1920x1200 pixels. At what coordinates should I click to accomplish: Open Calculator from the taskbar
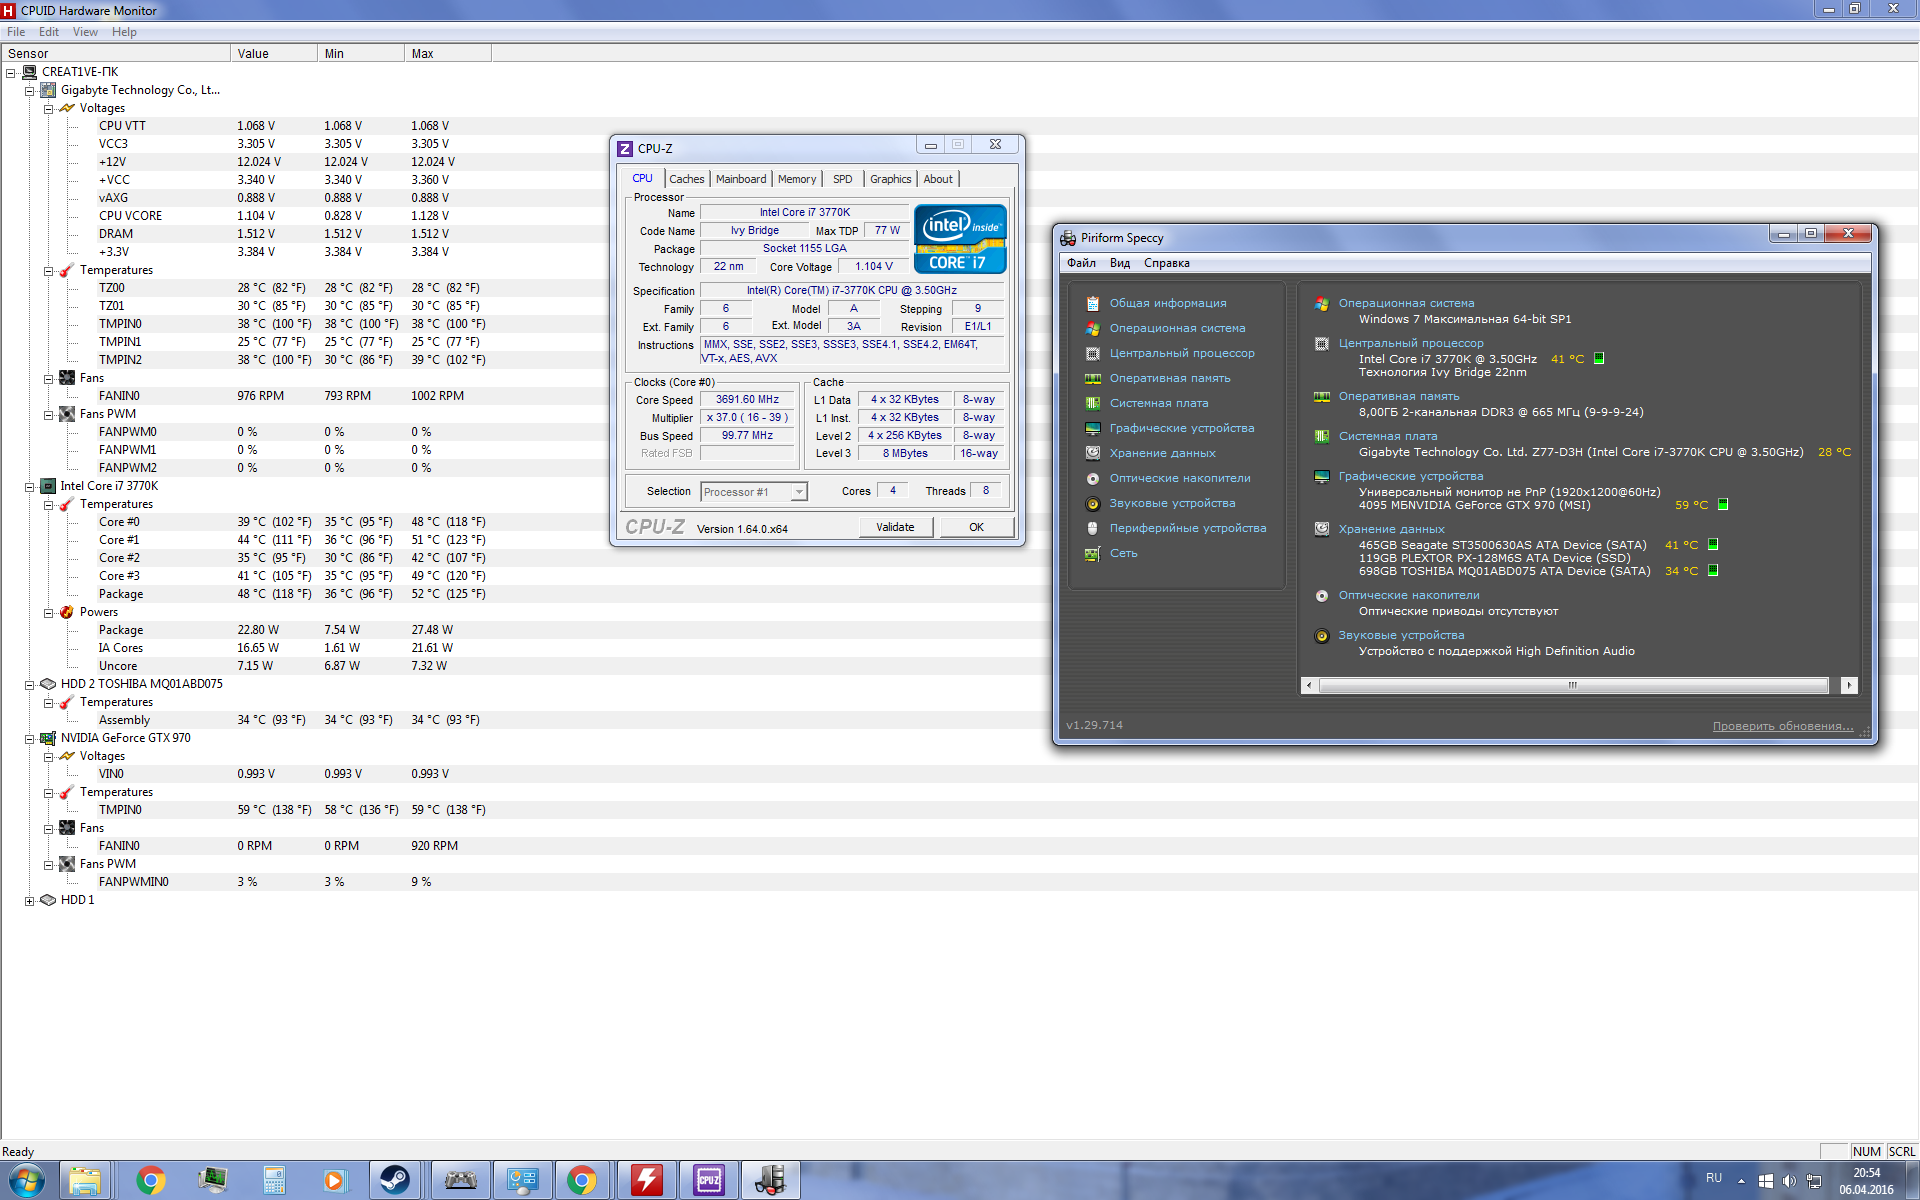(274, 1180)
